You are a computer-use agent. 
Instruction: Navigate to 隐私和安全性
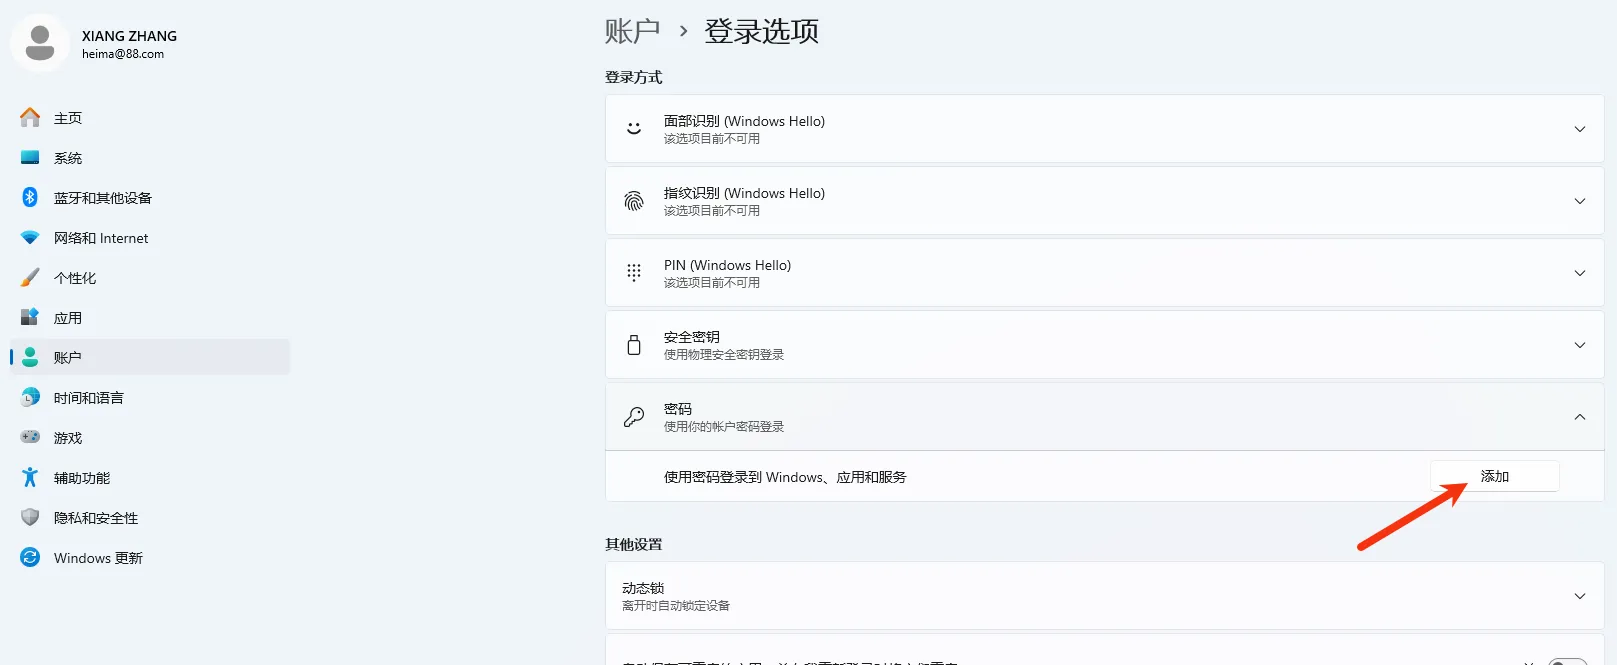(x=150, y=518)
